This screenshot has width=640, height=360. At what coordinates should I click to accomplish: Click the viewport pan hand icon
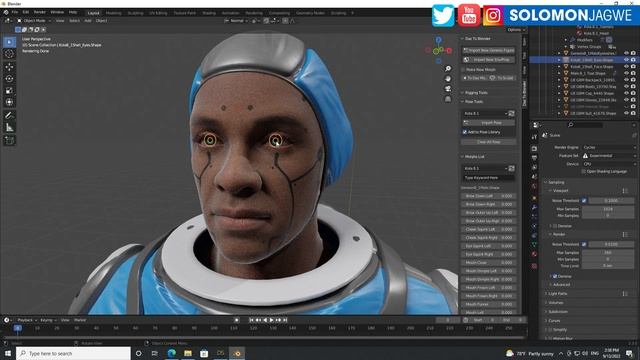pyautogui.click(x=448, y=78)
